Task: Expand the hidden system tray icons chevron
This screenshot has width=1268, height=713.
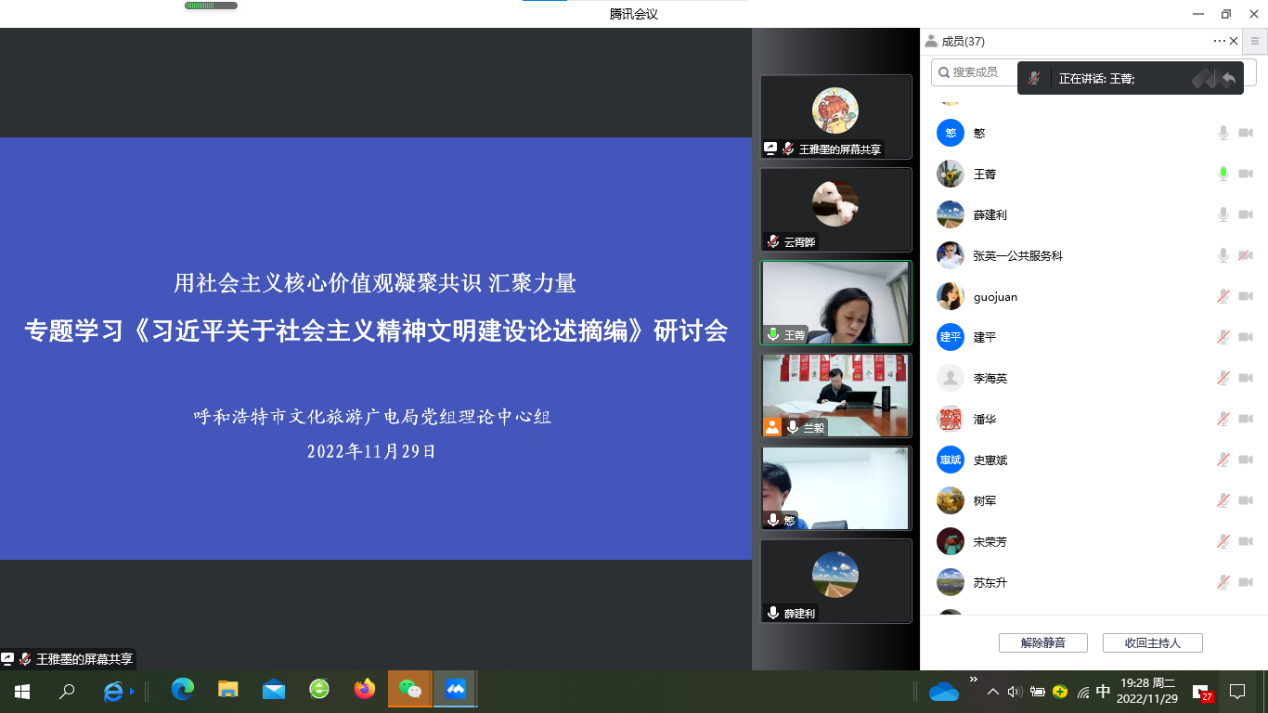Action: (992, 692)
